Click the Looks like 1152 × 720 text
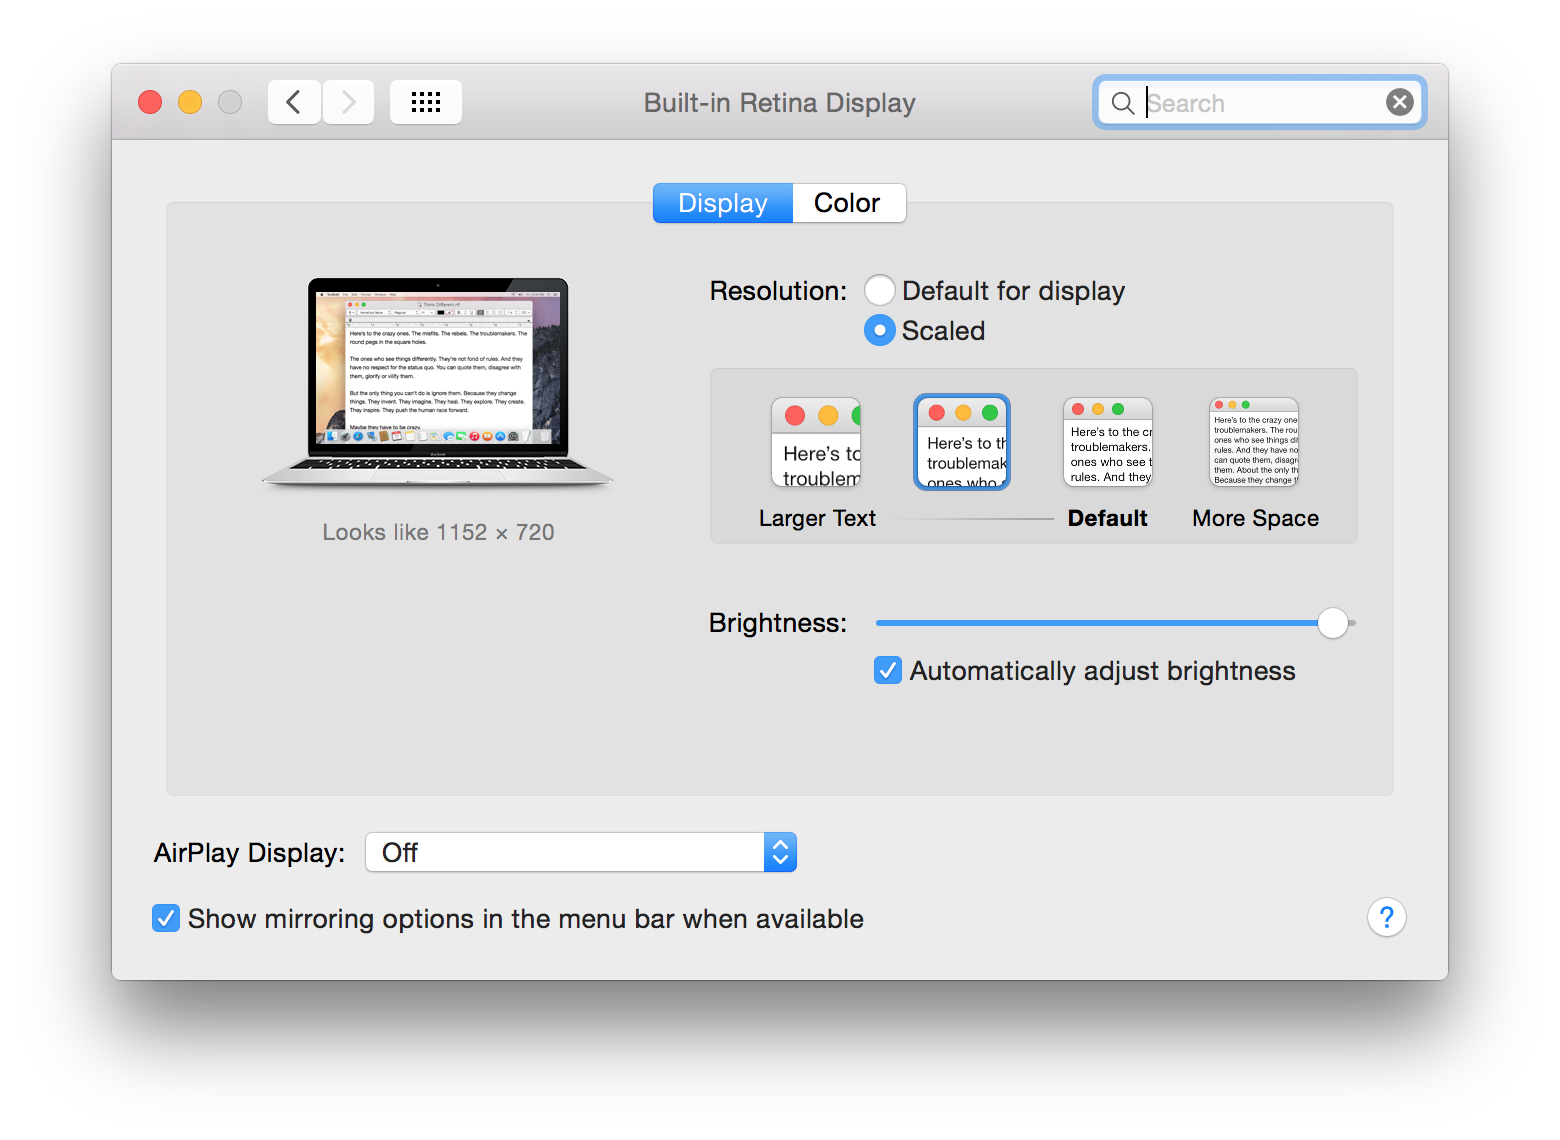 point(438,532)
